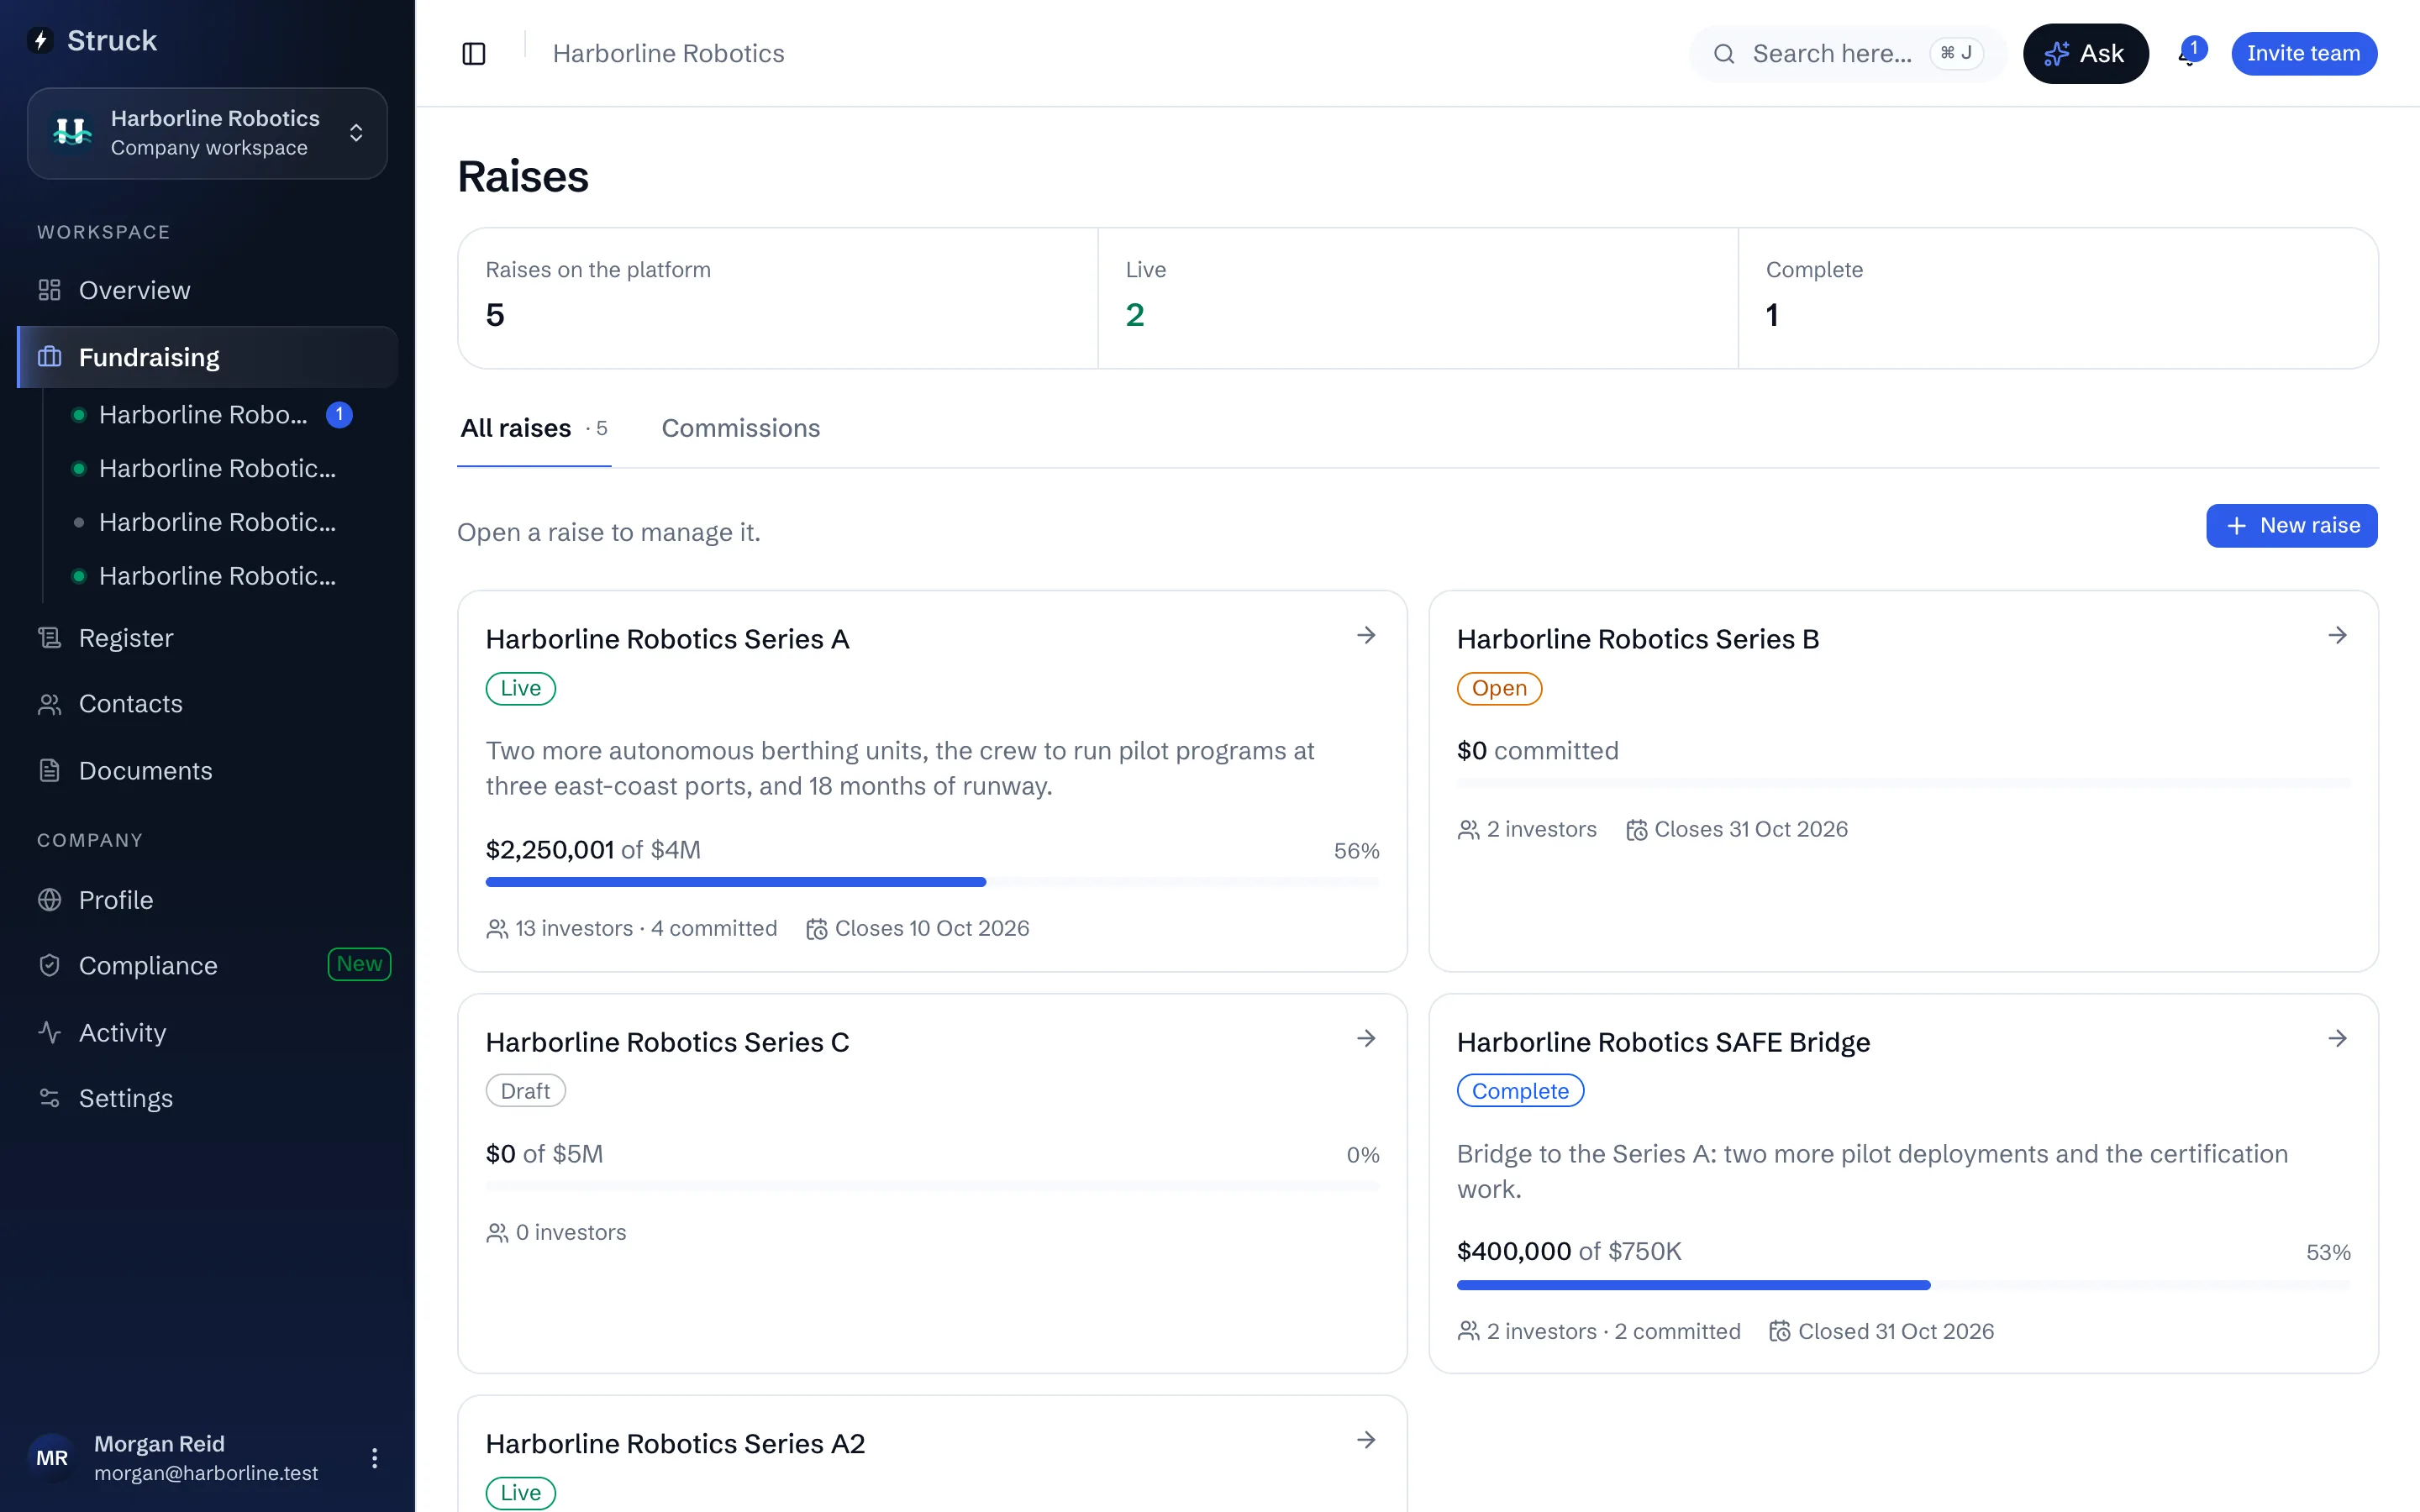Screen dimensions: 2420x1512
Task: Click the Compliance shield icon
Action: pos(49,966)
